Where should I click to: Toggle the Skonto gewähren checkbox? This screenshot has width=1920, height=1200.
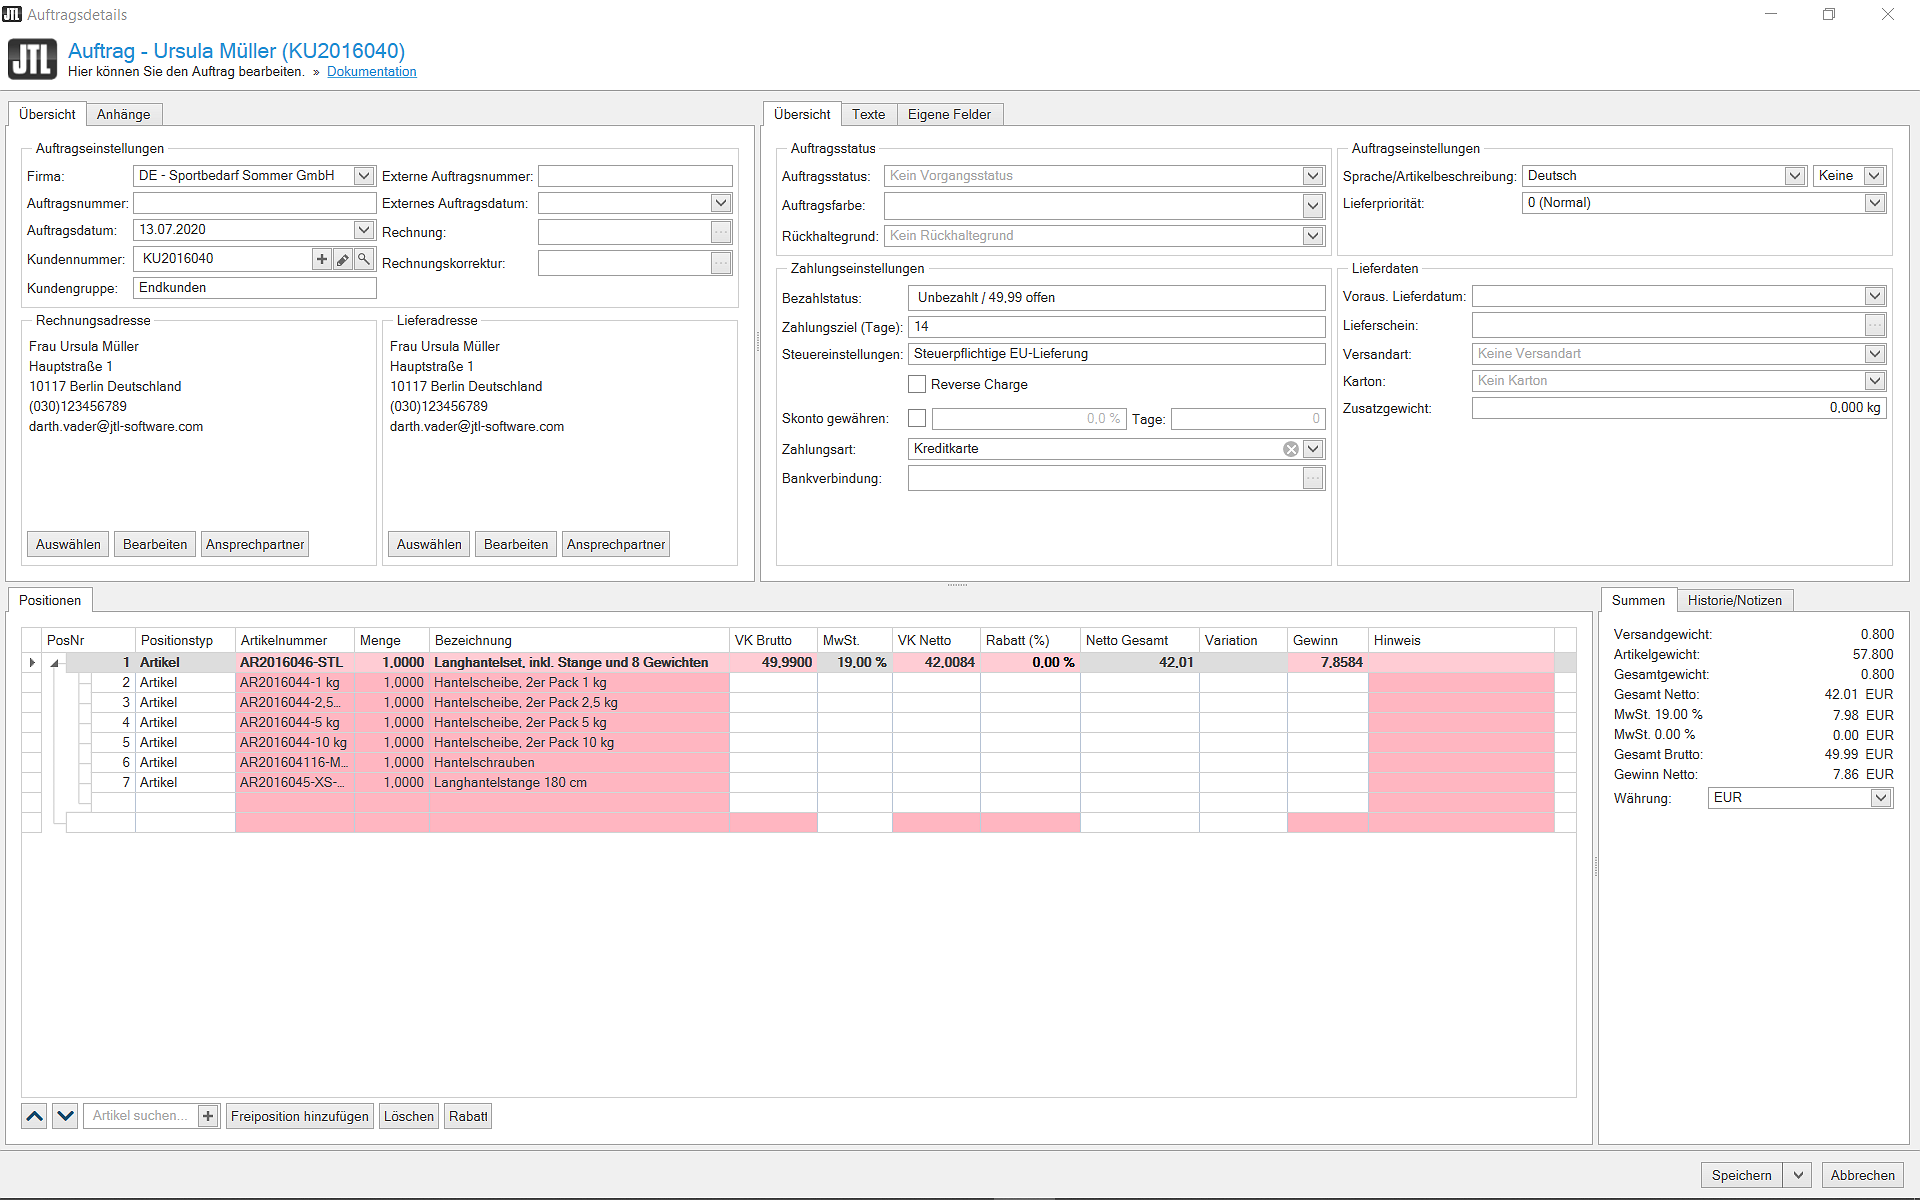[x=917, y=418]
